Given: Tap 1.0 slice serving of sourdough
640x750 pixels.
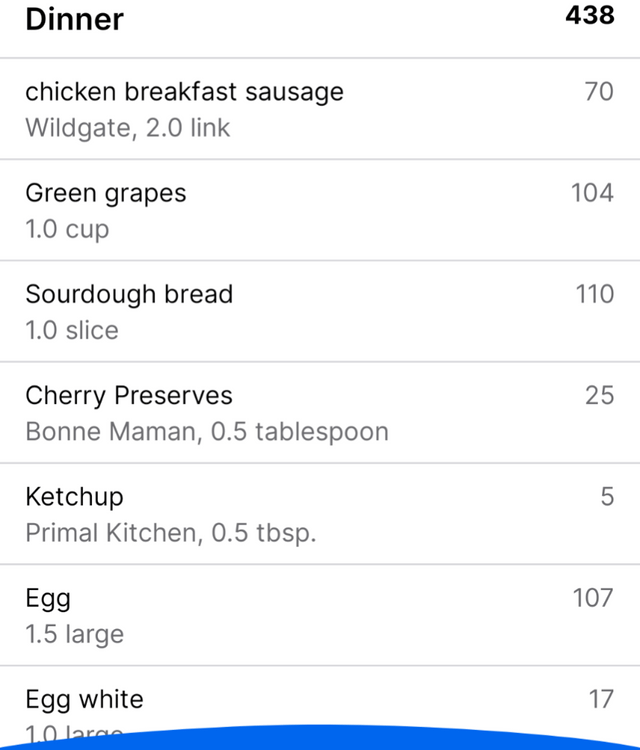Looking at the screenshot, I should tap(72, 331).
